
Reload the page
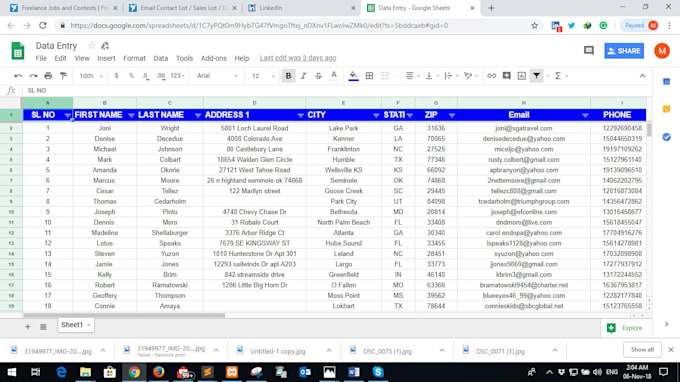tap(42, 26)
